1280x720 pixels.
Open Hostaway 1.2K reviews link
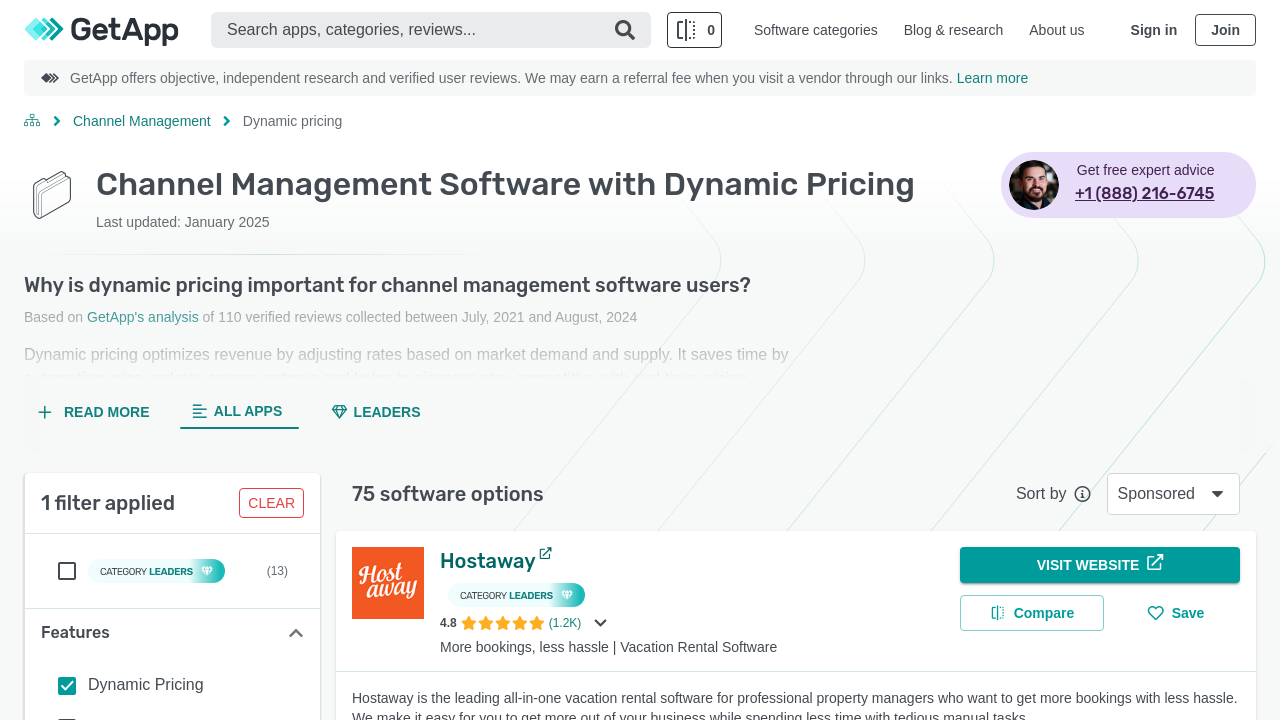coord(565,623)
